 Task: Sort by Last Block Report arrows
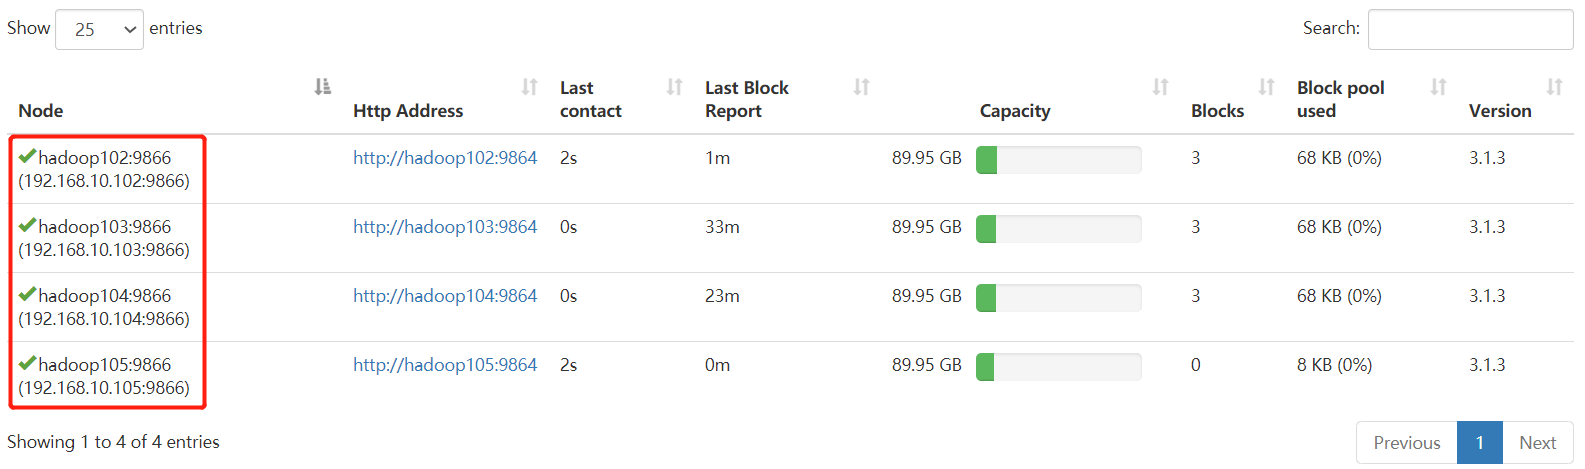861,87
